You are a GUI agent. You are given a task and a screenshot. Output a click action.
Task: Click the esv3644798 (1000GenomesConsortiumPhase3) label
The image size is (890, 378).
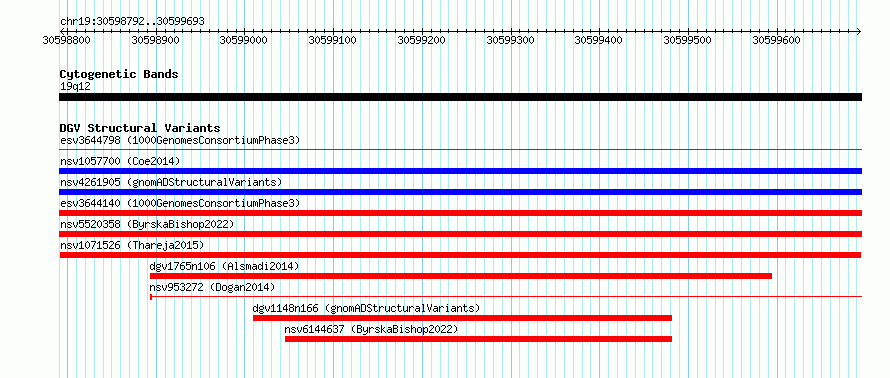180,140
